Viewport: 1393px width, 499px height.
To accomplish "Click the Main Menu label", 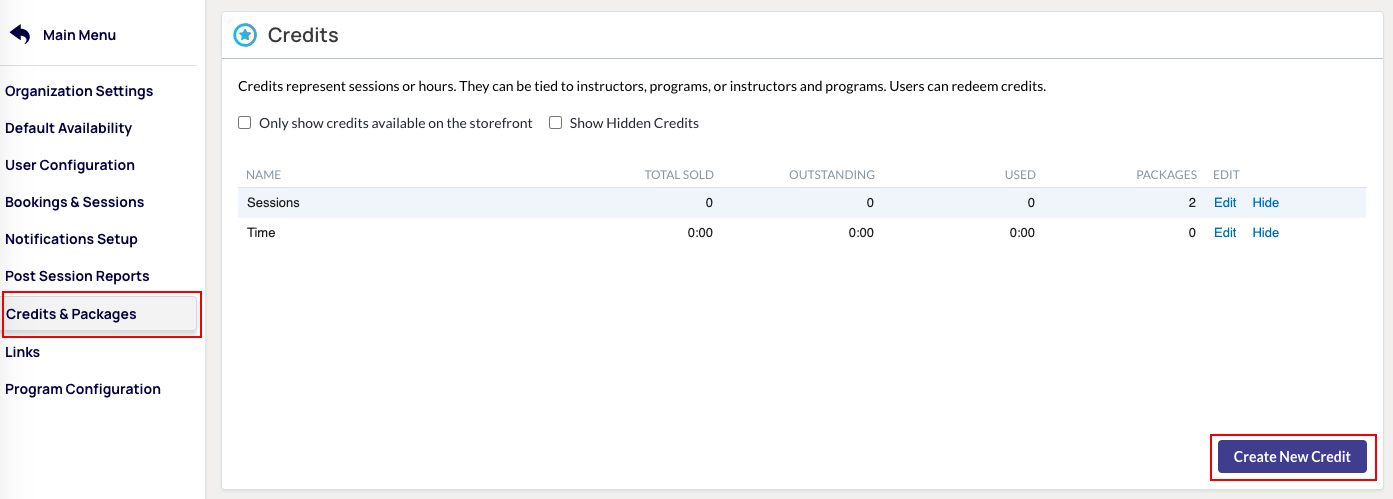I will point(79,35).
